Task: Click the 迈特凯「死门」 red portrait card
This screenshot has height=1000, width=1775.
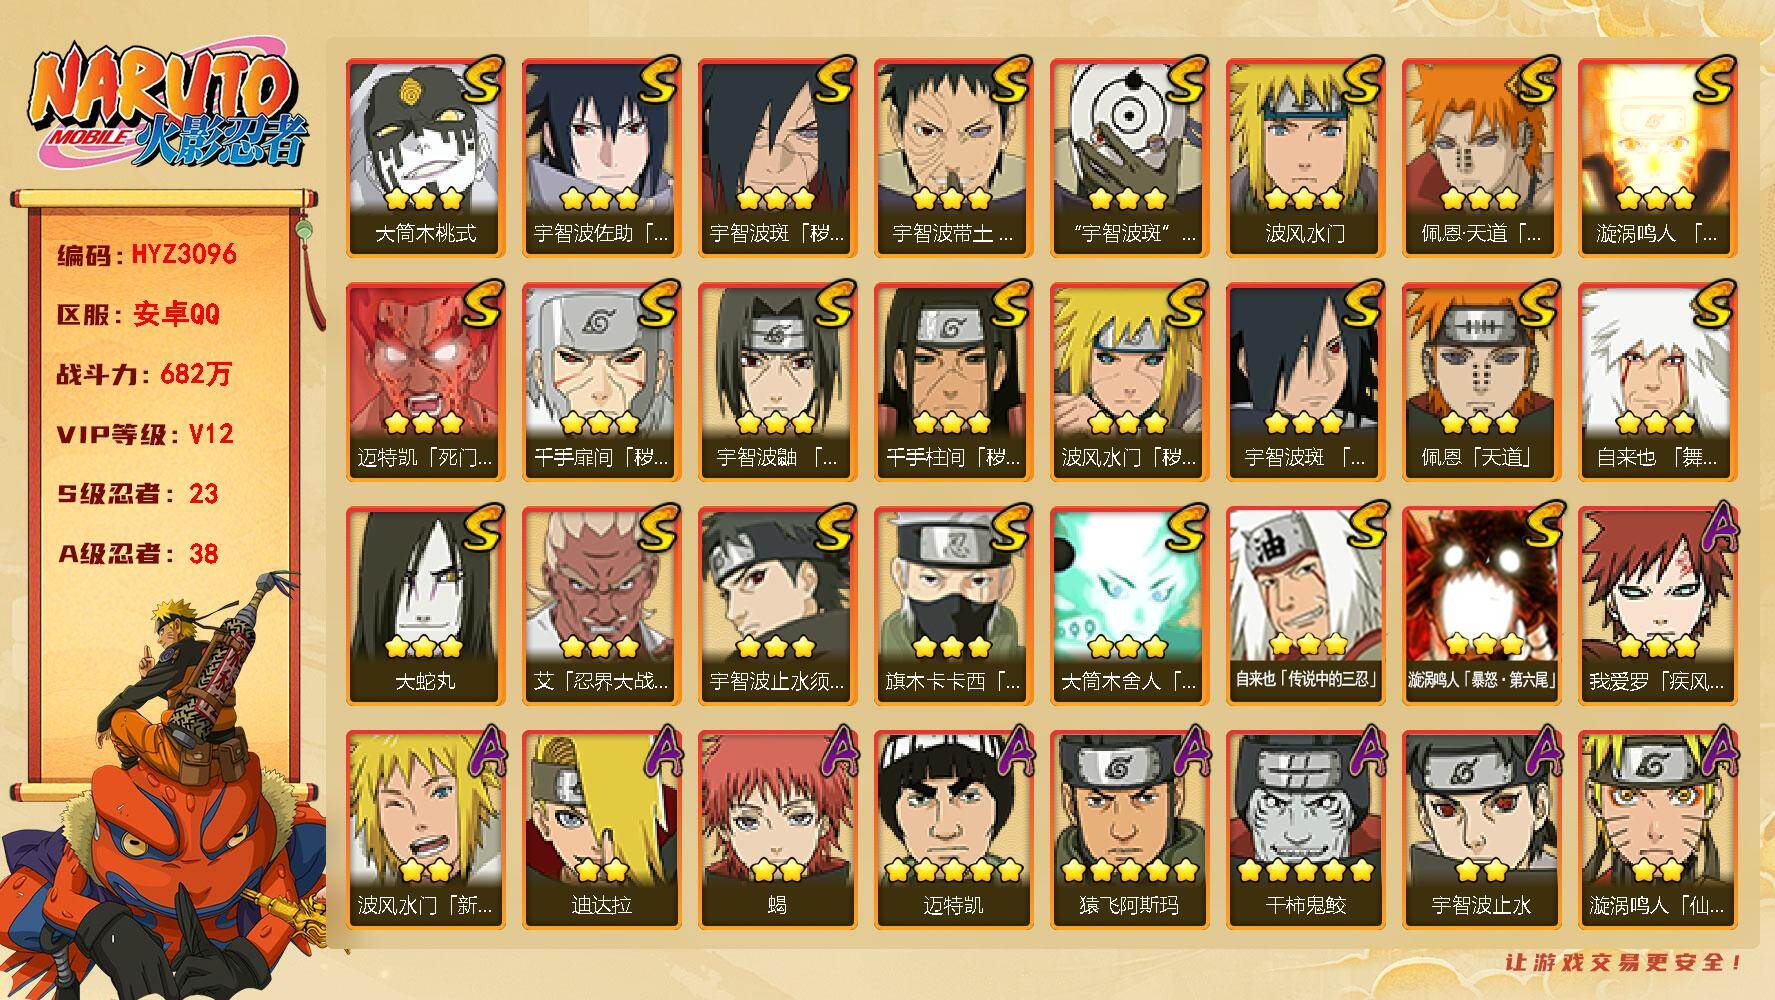Action: coord(425,381)
